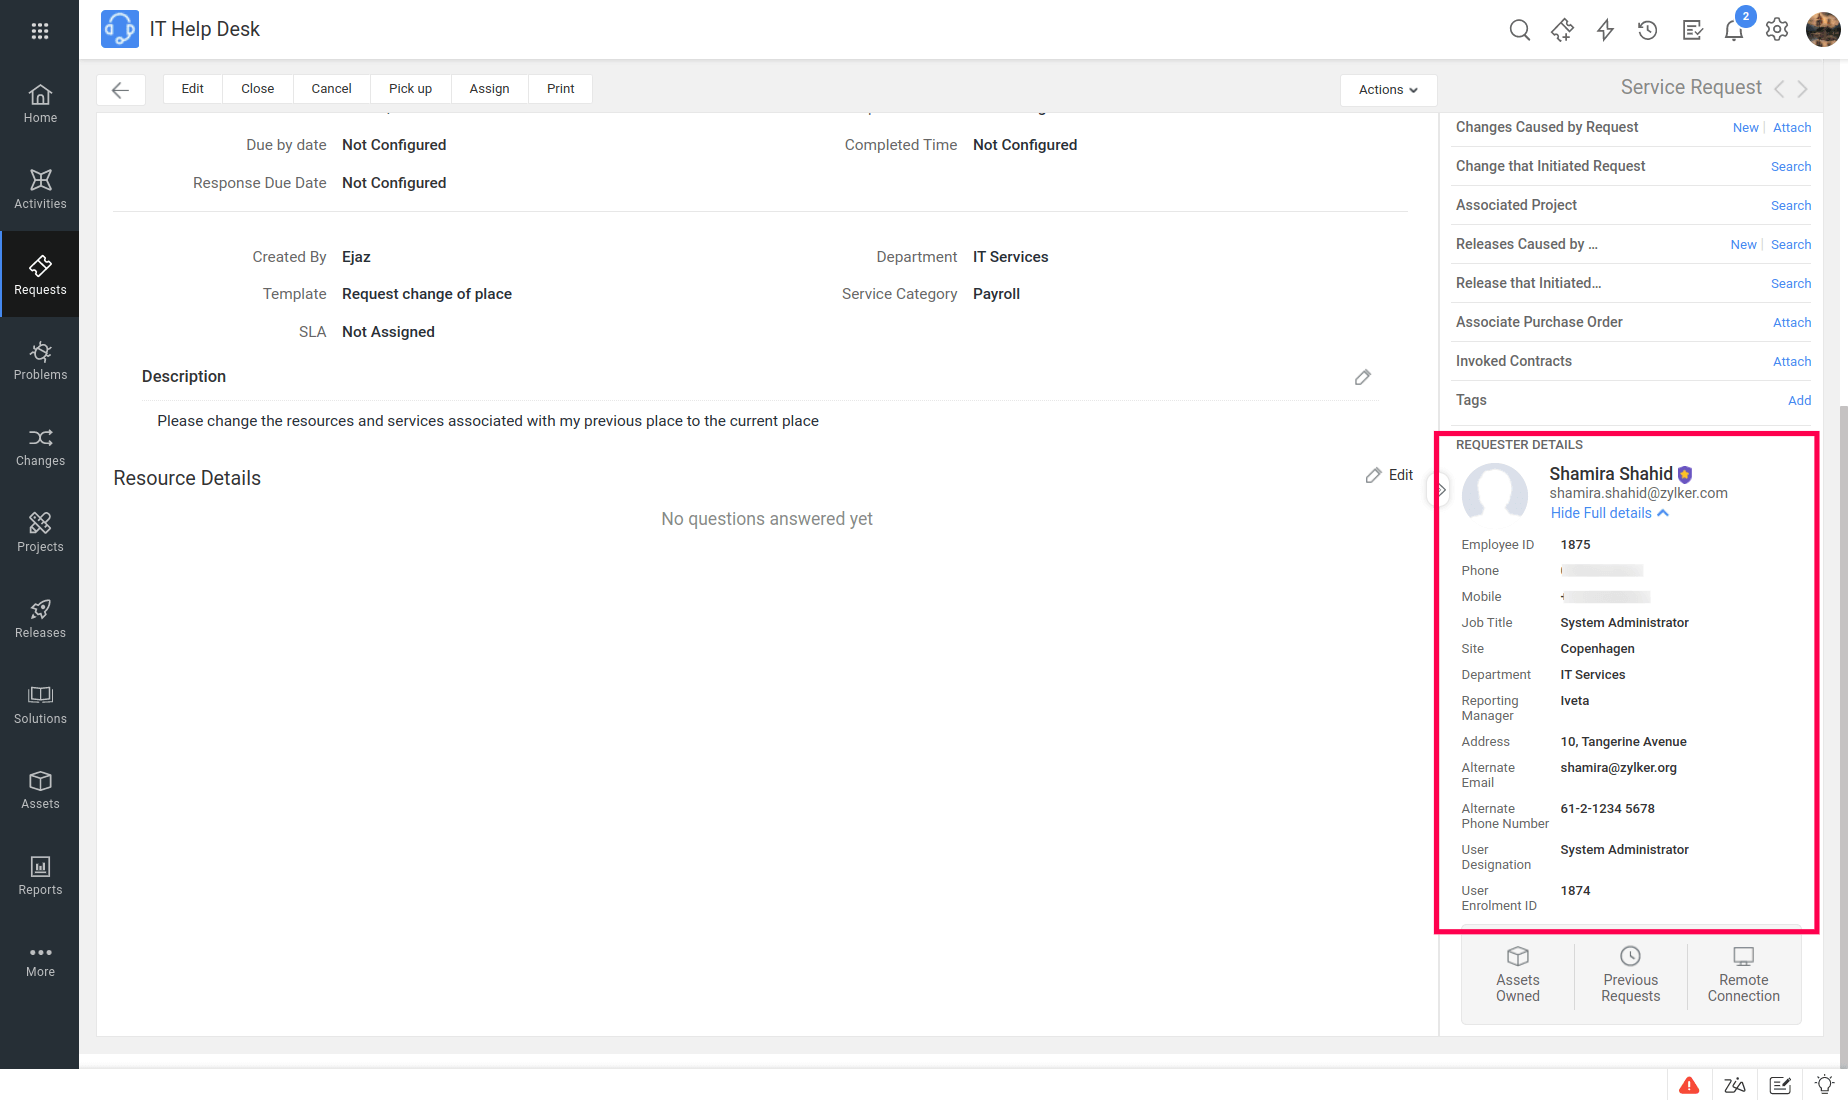The height and width of the screenshot is (1100, 1848).
Task: Assign the request to a technician
Action: (x=489, y=89)
